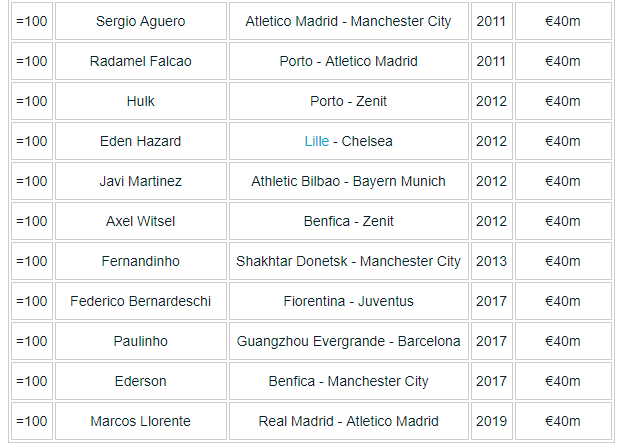
Task: Select the Federico Bernardeschi name cell
Action: (x=140, y=301)
